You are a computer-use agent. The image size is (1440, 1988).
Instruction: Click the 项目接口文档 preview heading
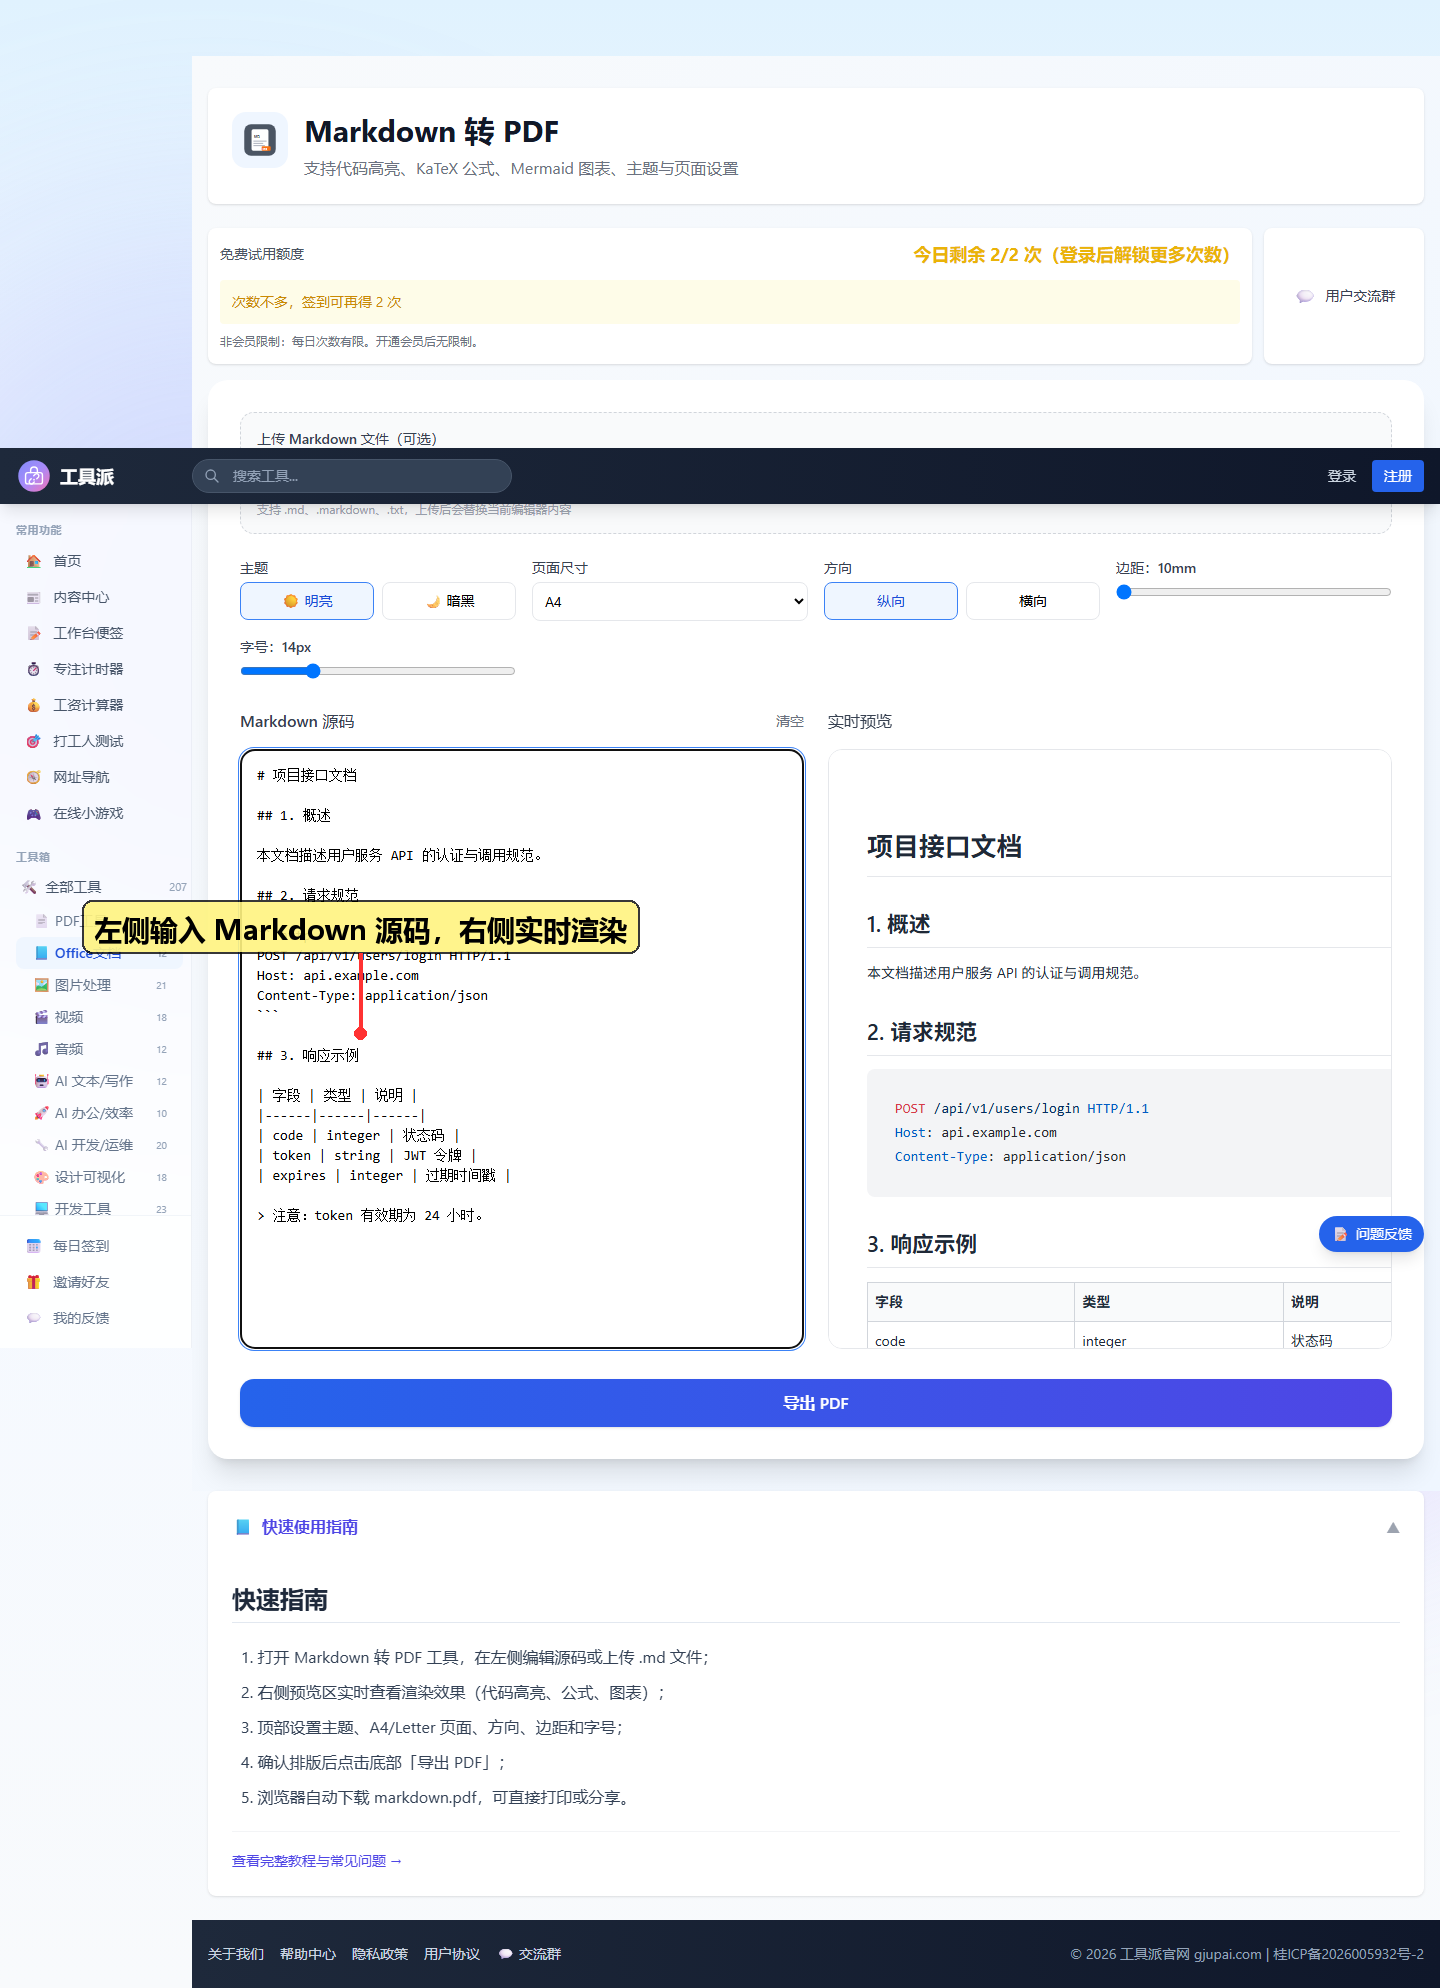pos(944,847)
